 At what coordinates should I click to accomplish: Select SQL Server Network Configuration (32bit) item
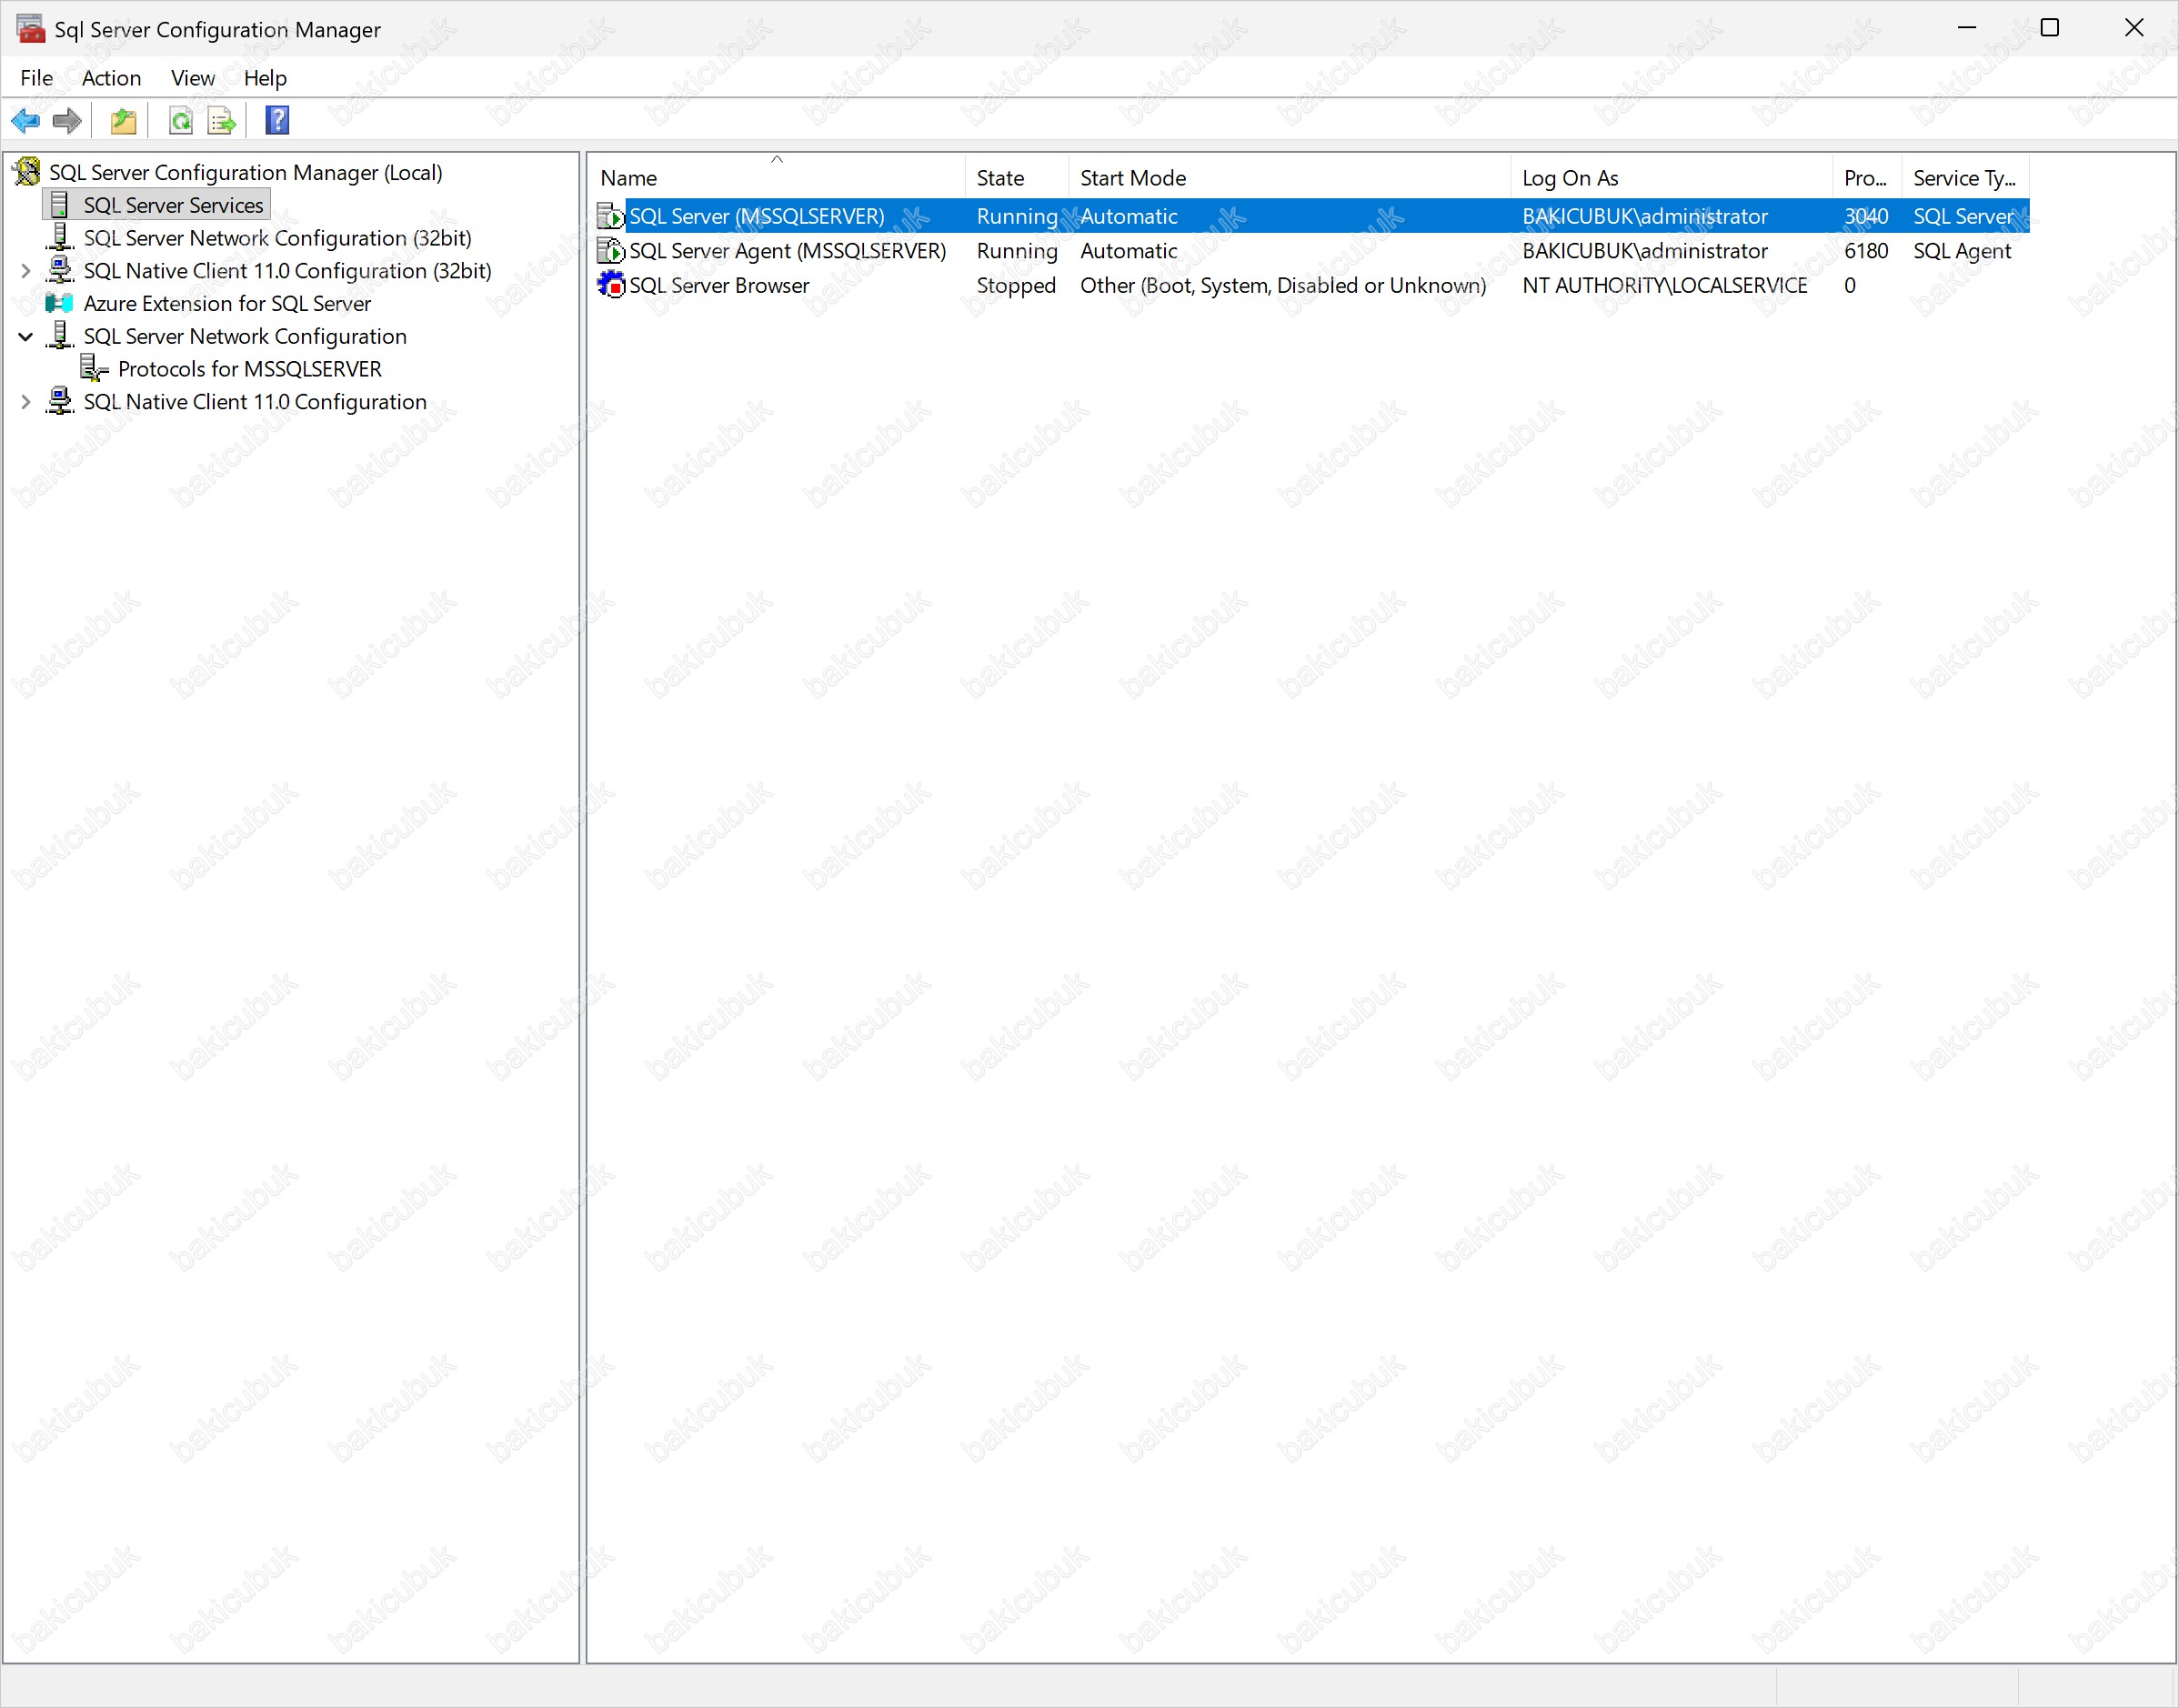coord(277,238)
